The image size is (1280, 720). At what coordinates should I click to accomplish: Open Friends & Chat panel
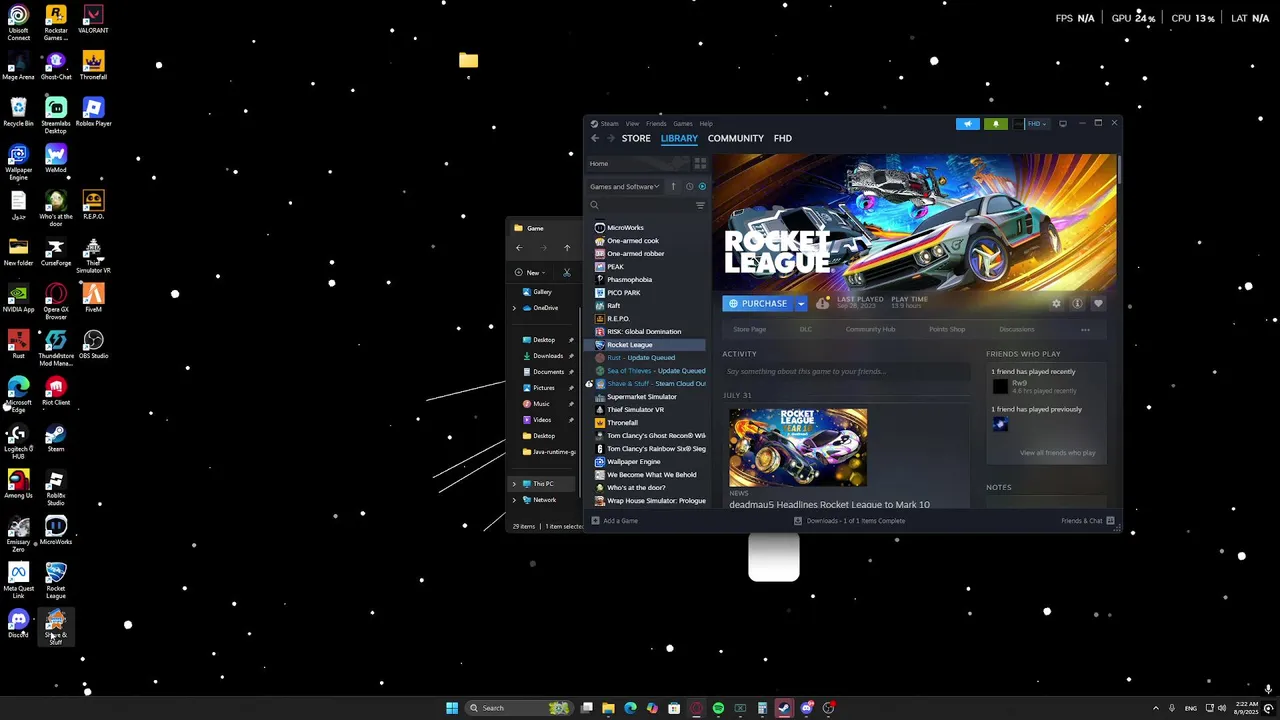pyautogui.click(x=1088, y=521)
